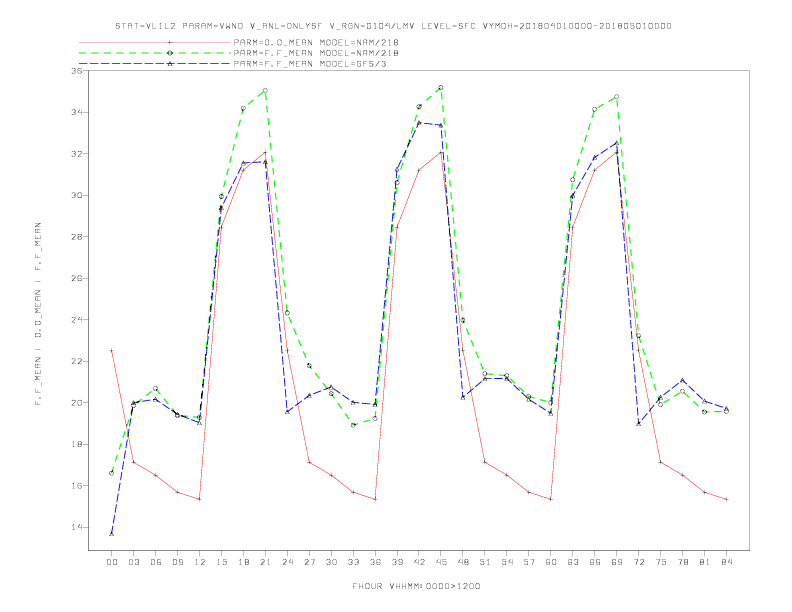The height and width of the screenshot is (612, 792).
Task: Click the green NAM peak point at hour 45
Action: click(x=441, y=88)
